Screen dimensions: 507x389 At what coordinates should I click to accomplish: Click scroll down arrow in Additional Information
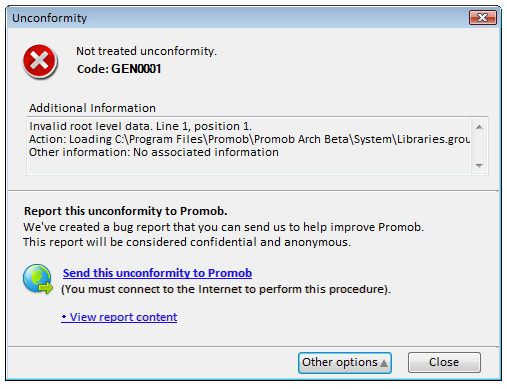(479, 166)
